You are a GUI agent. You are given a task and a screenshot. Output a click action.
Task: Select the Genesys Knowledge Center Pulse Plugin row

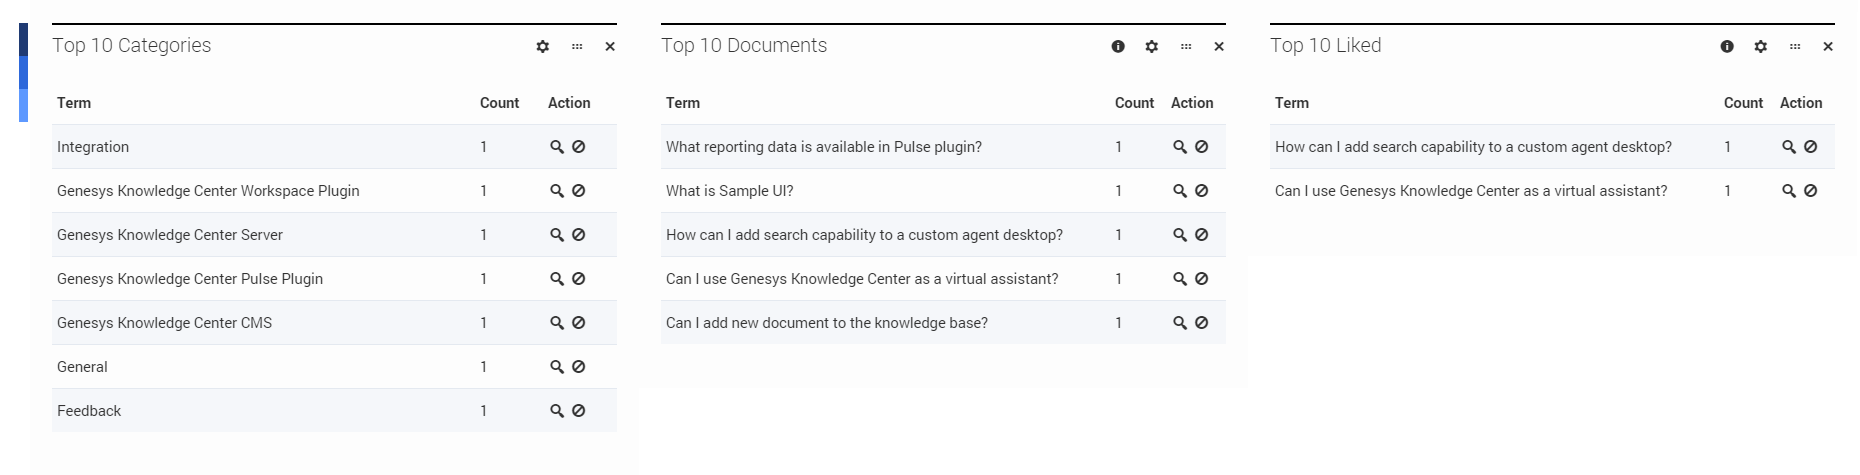[x=334, y=279]
